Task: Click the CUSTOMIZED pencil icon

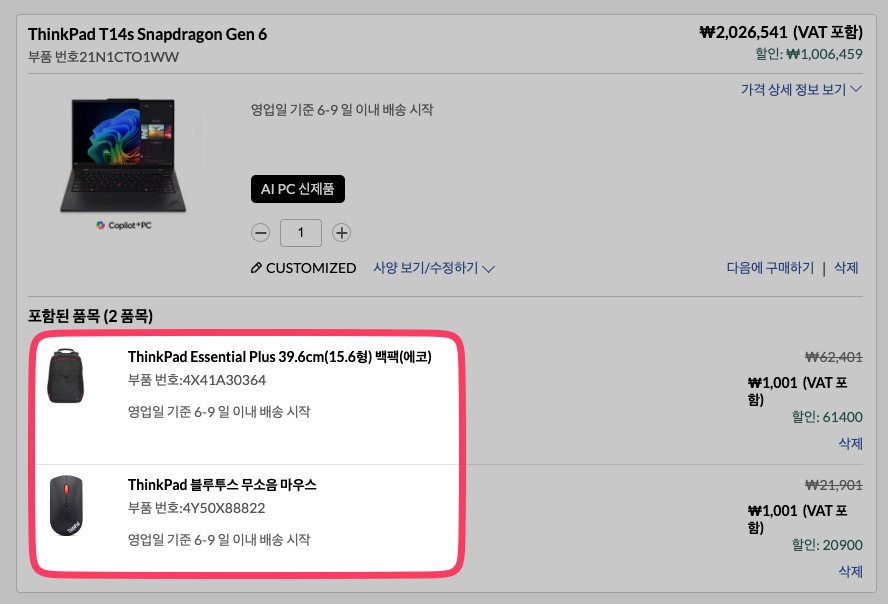Action: 256,268
